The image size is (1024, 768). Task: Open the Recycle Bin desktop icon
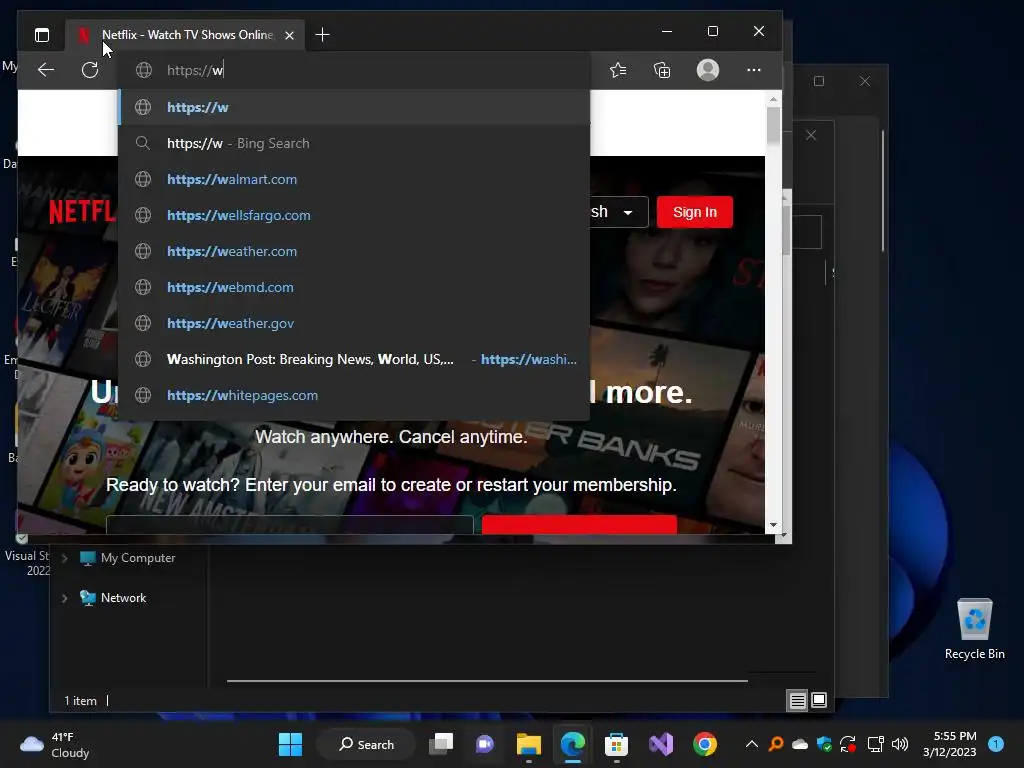click(974, 628)
